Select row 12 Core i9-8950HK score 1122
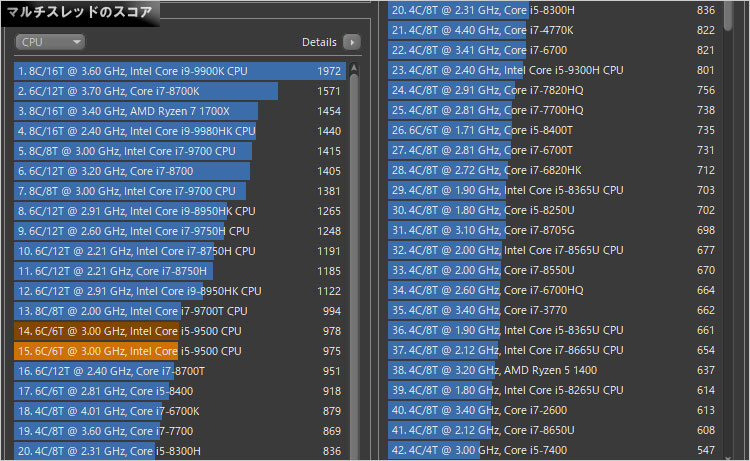This screenshot has width=750, height=461. [x=180, y=292]
